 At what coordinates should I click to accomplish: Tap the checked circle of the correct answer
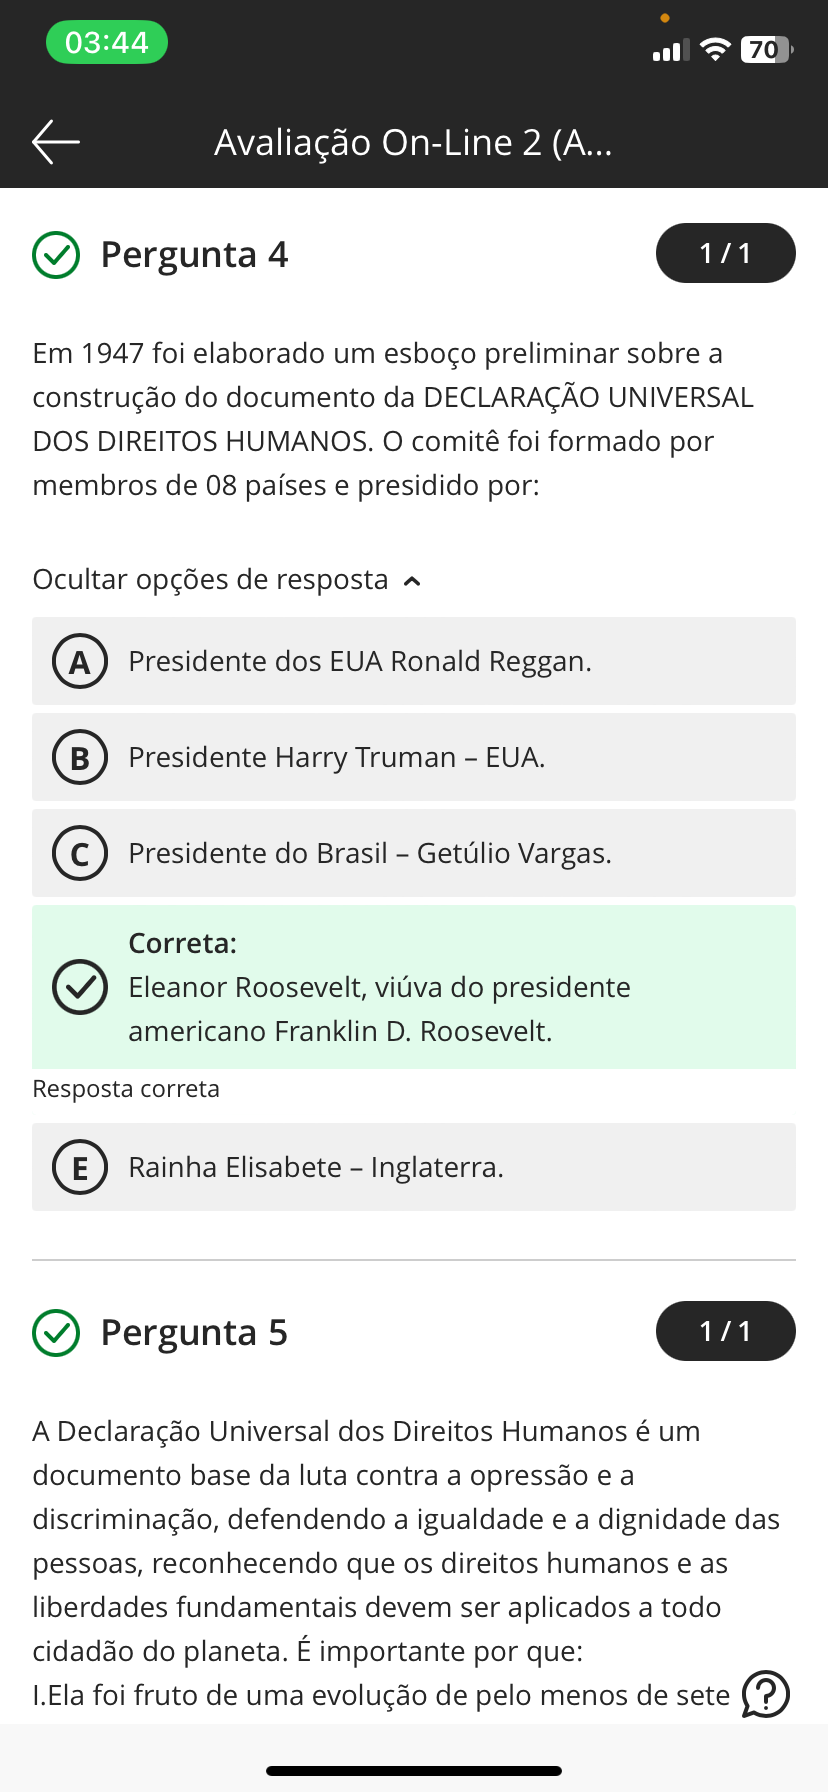(x=80, y=987)
